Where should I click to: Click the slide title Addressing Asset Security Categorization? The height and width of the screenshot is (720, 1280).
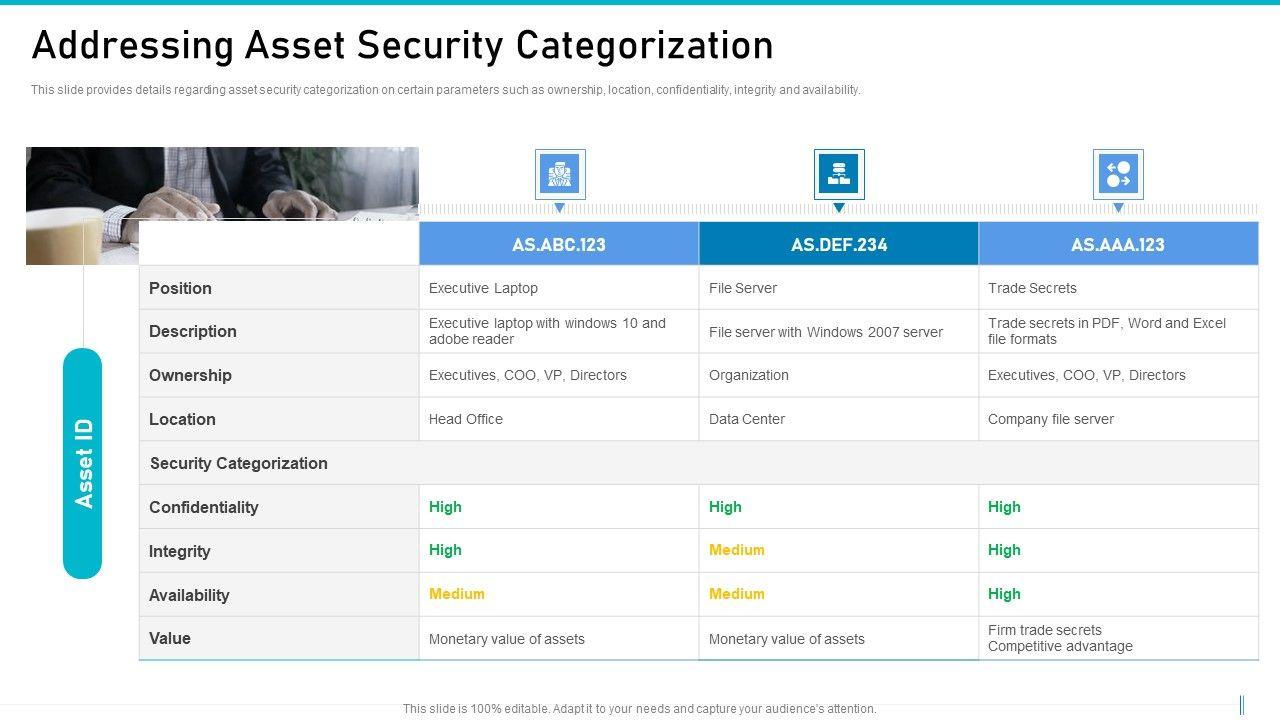click(402, 46)
